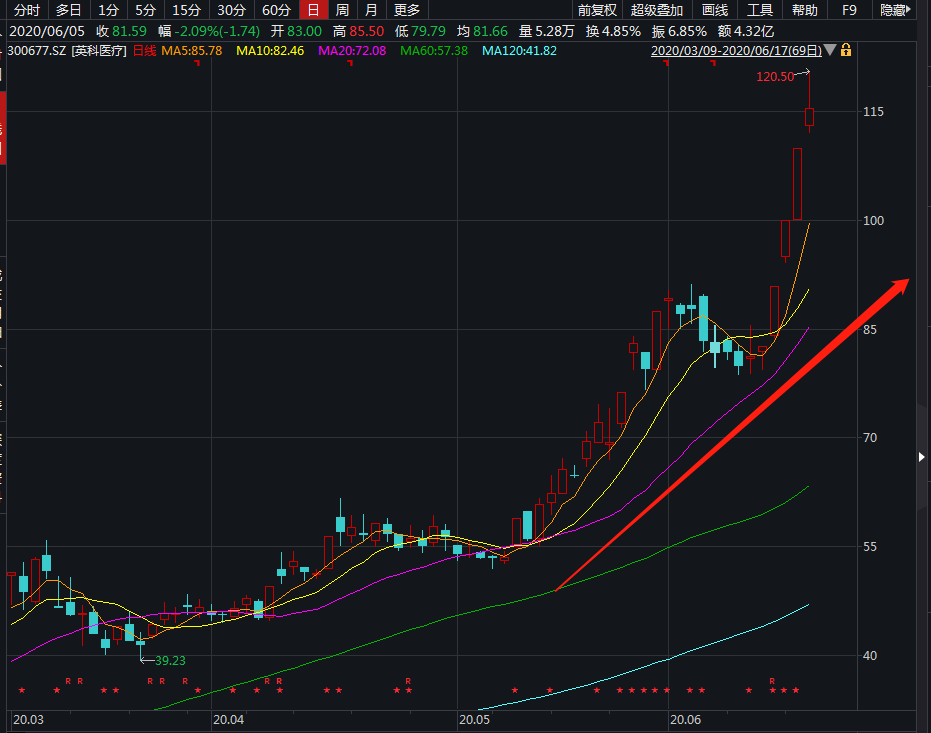
Task: Click the 超级叠加 overlay button
Action: tap(657, 10)
